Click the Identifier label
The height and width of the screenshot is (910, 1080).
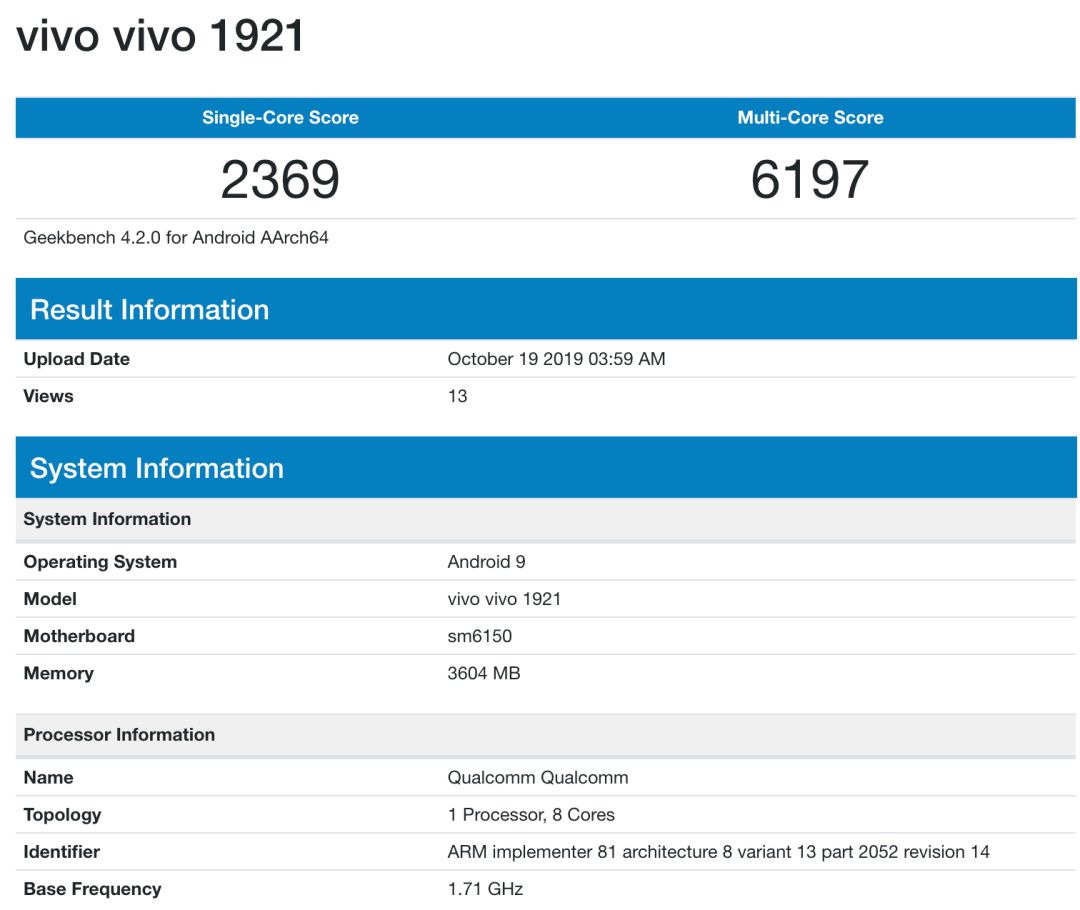pyautogui.click(x=61, y=852)
